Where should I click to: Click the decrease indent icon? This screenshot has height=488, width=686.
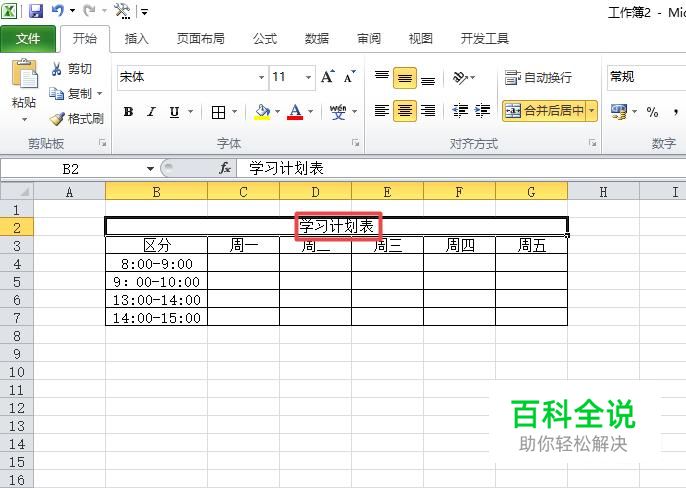pyautogui.click(x=460, y=111)
